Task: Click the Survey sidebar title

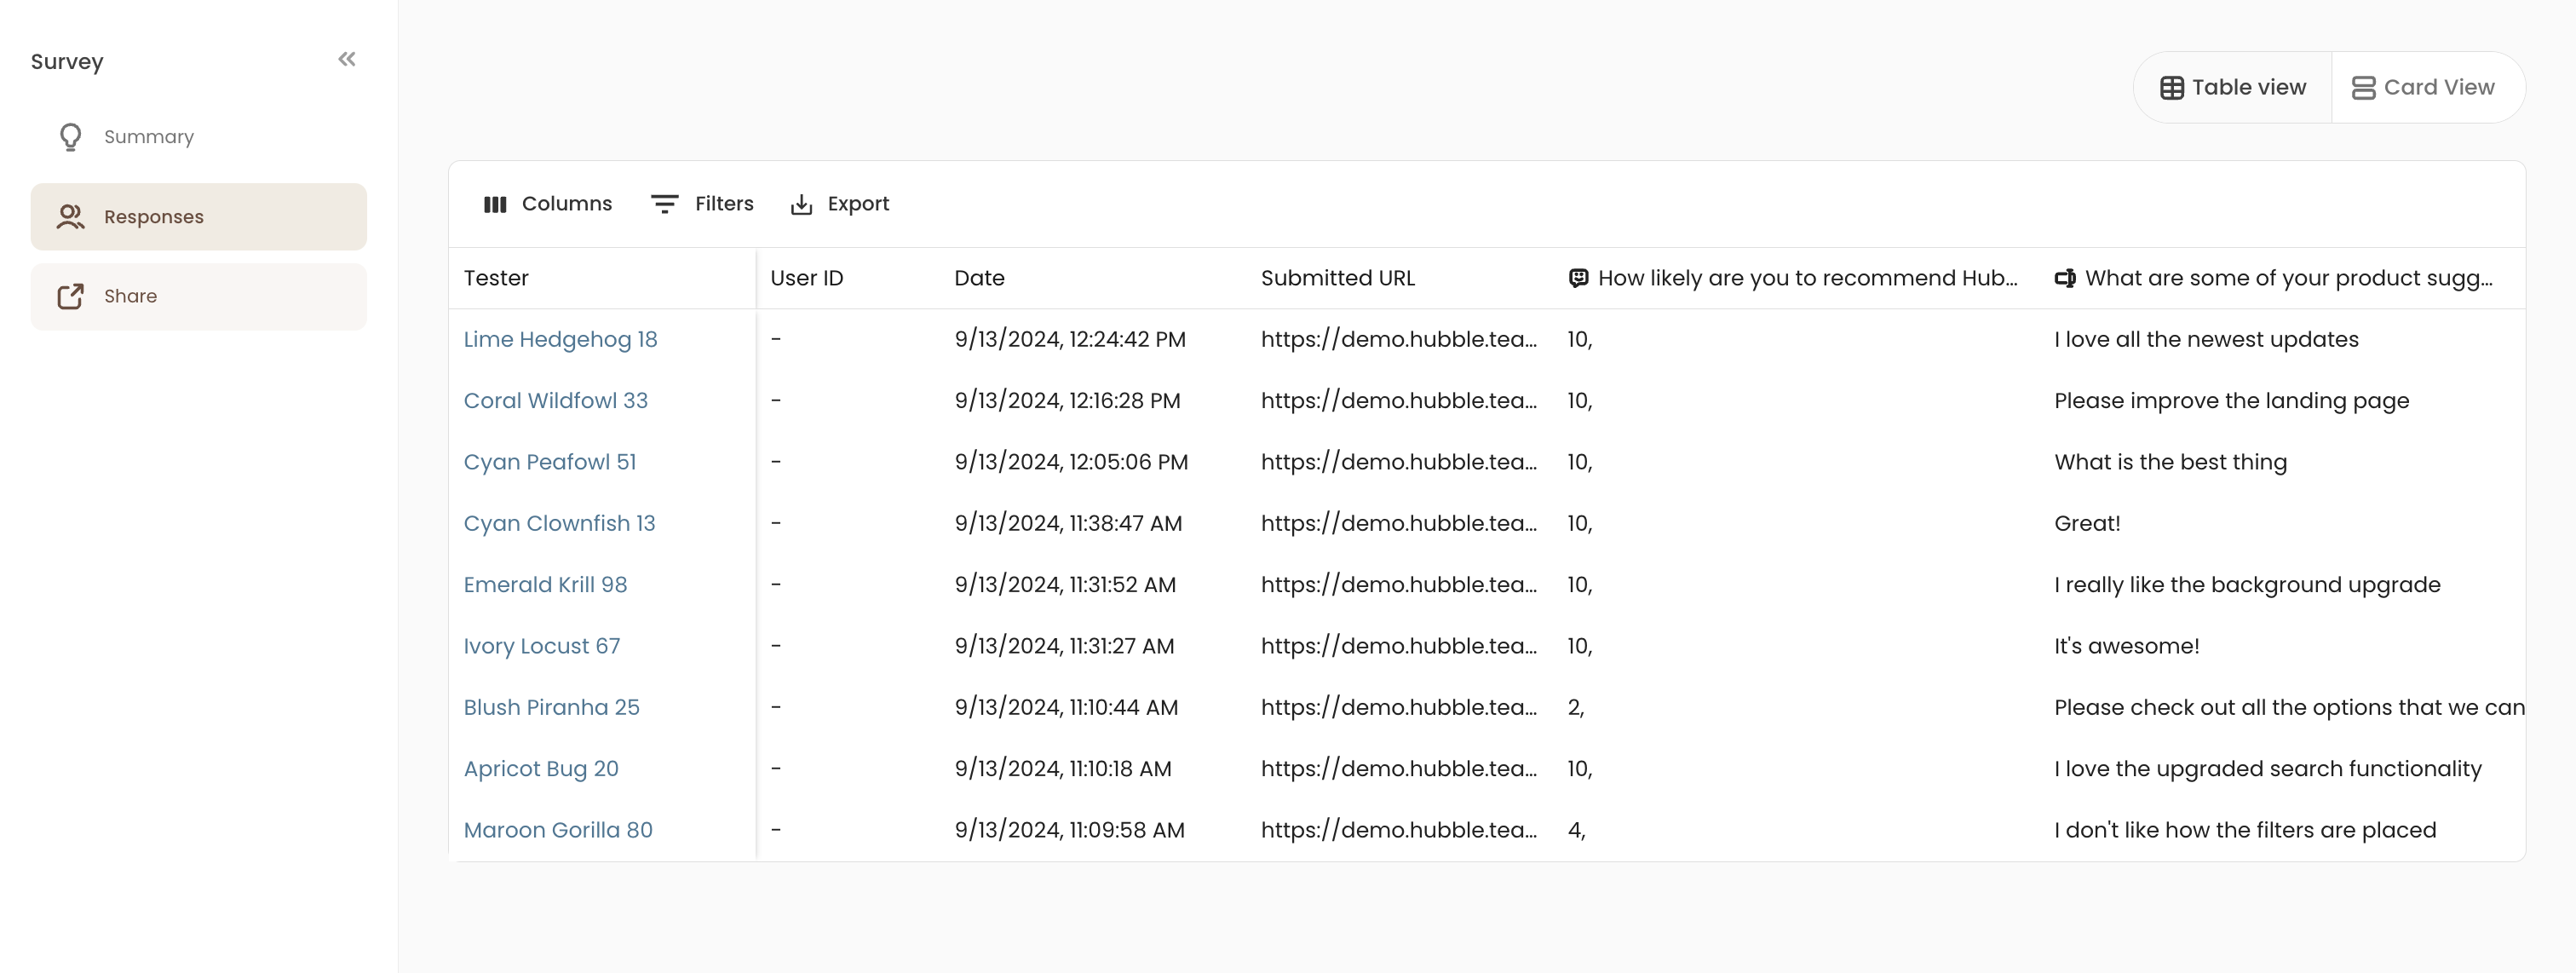Action: pyautogui.click(x=67, y=61)
